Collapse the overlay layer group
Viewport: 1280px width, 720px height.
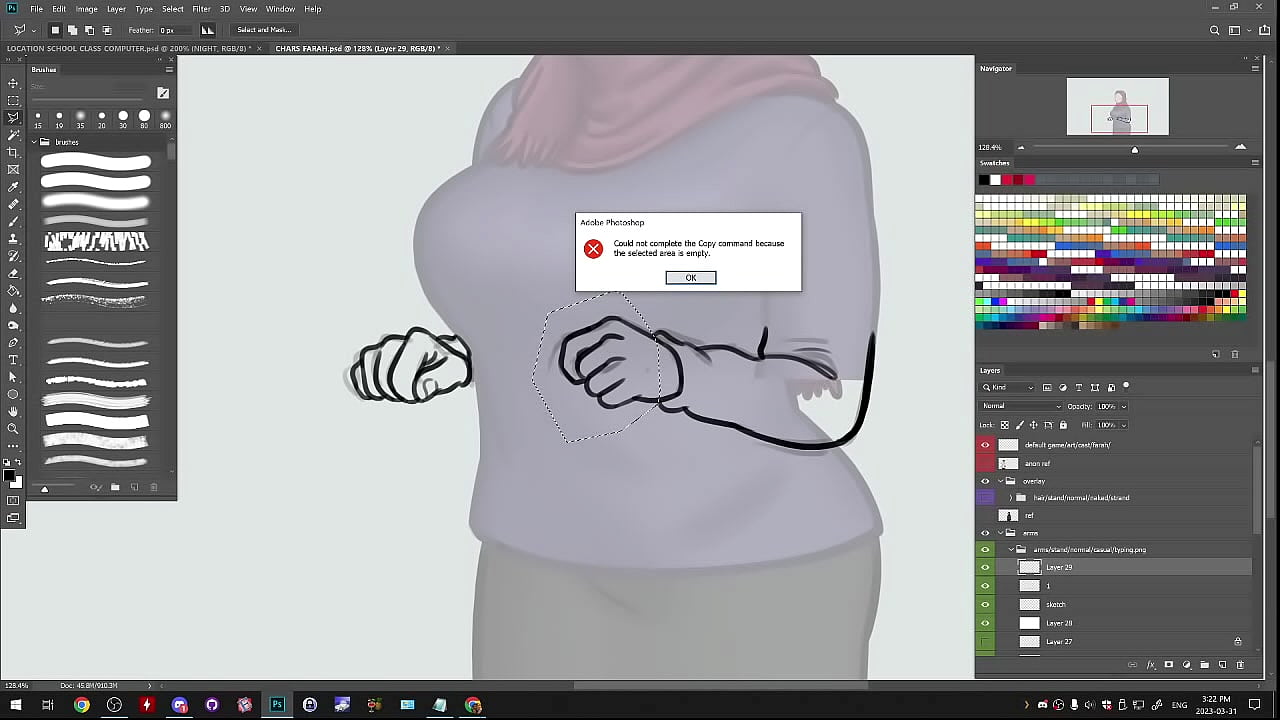(999, 481)
